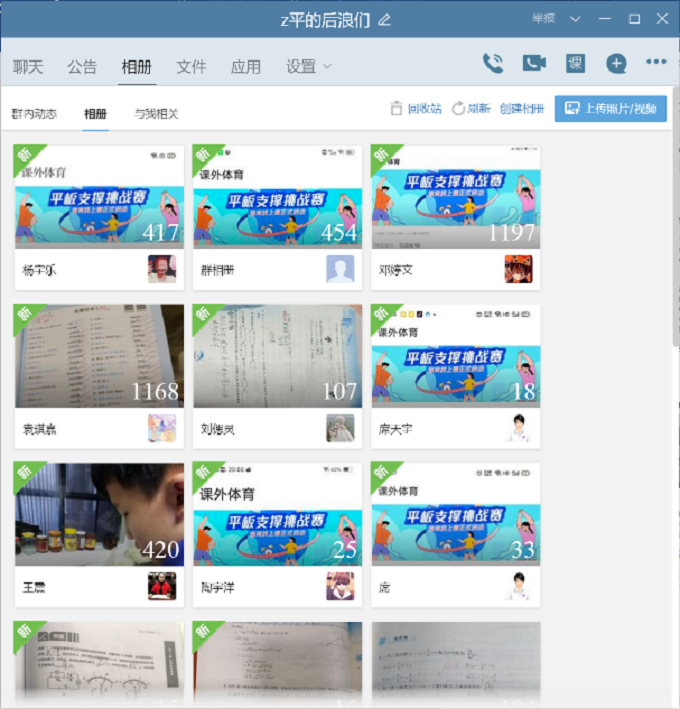Click 举报 report link
Screen dimensions: 680x709
coord(543,19)
